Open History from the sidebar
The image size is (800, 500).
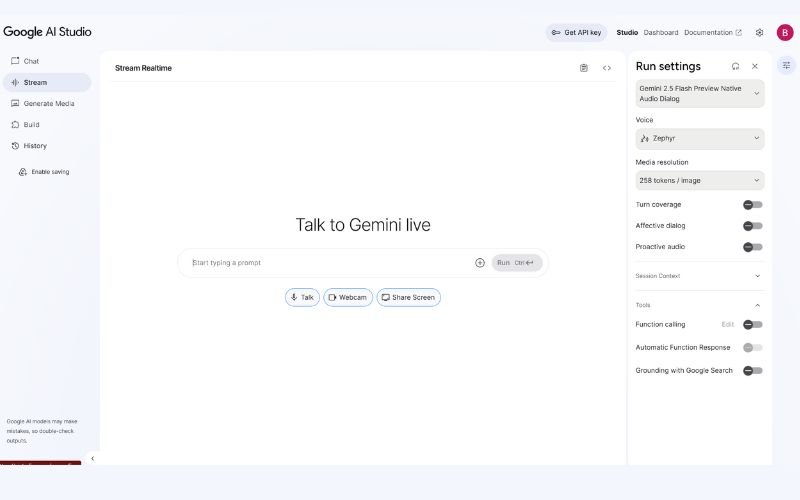[35, 146]
